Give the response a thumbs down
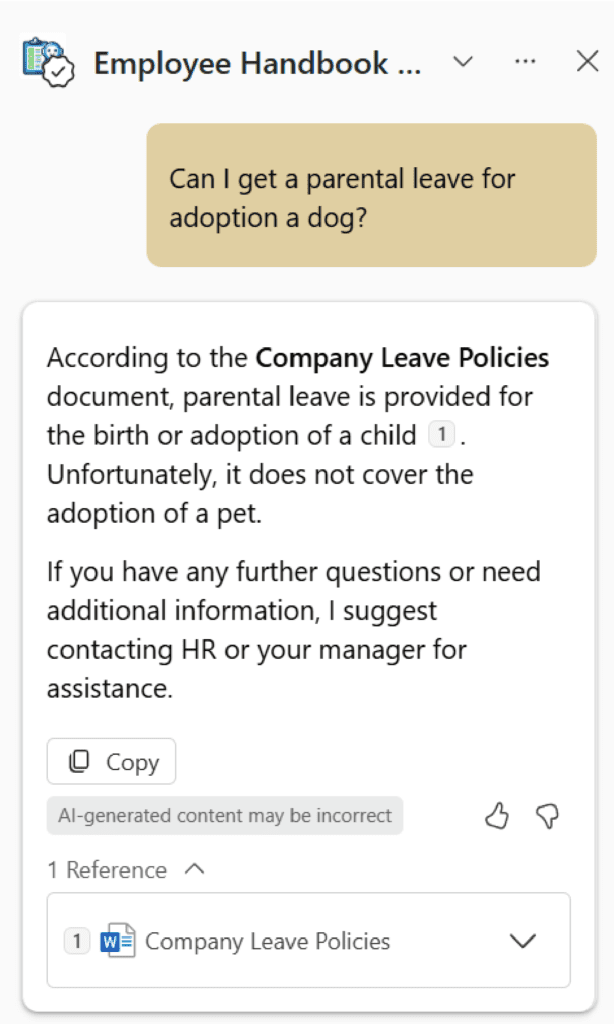 (547, 816)
